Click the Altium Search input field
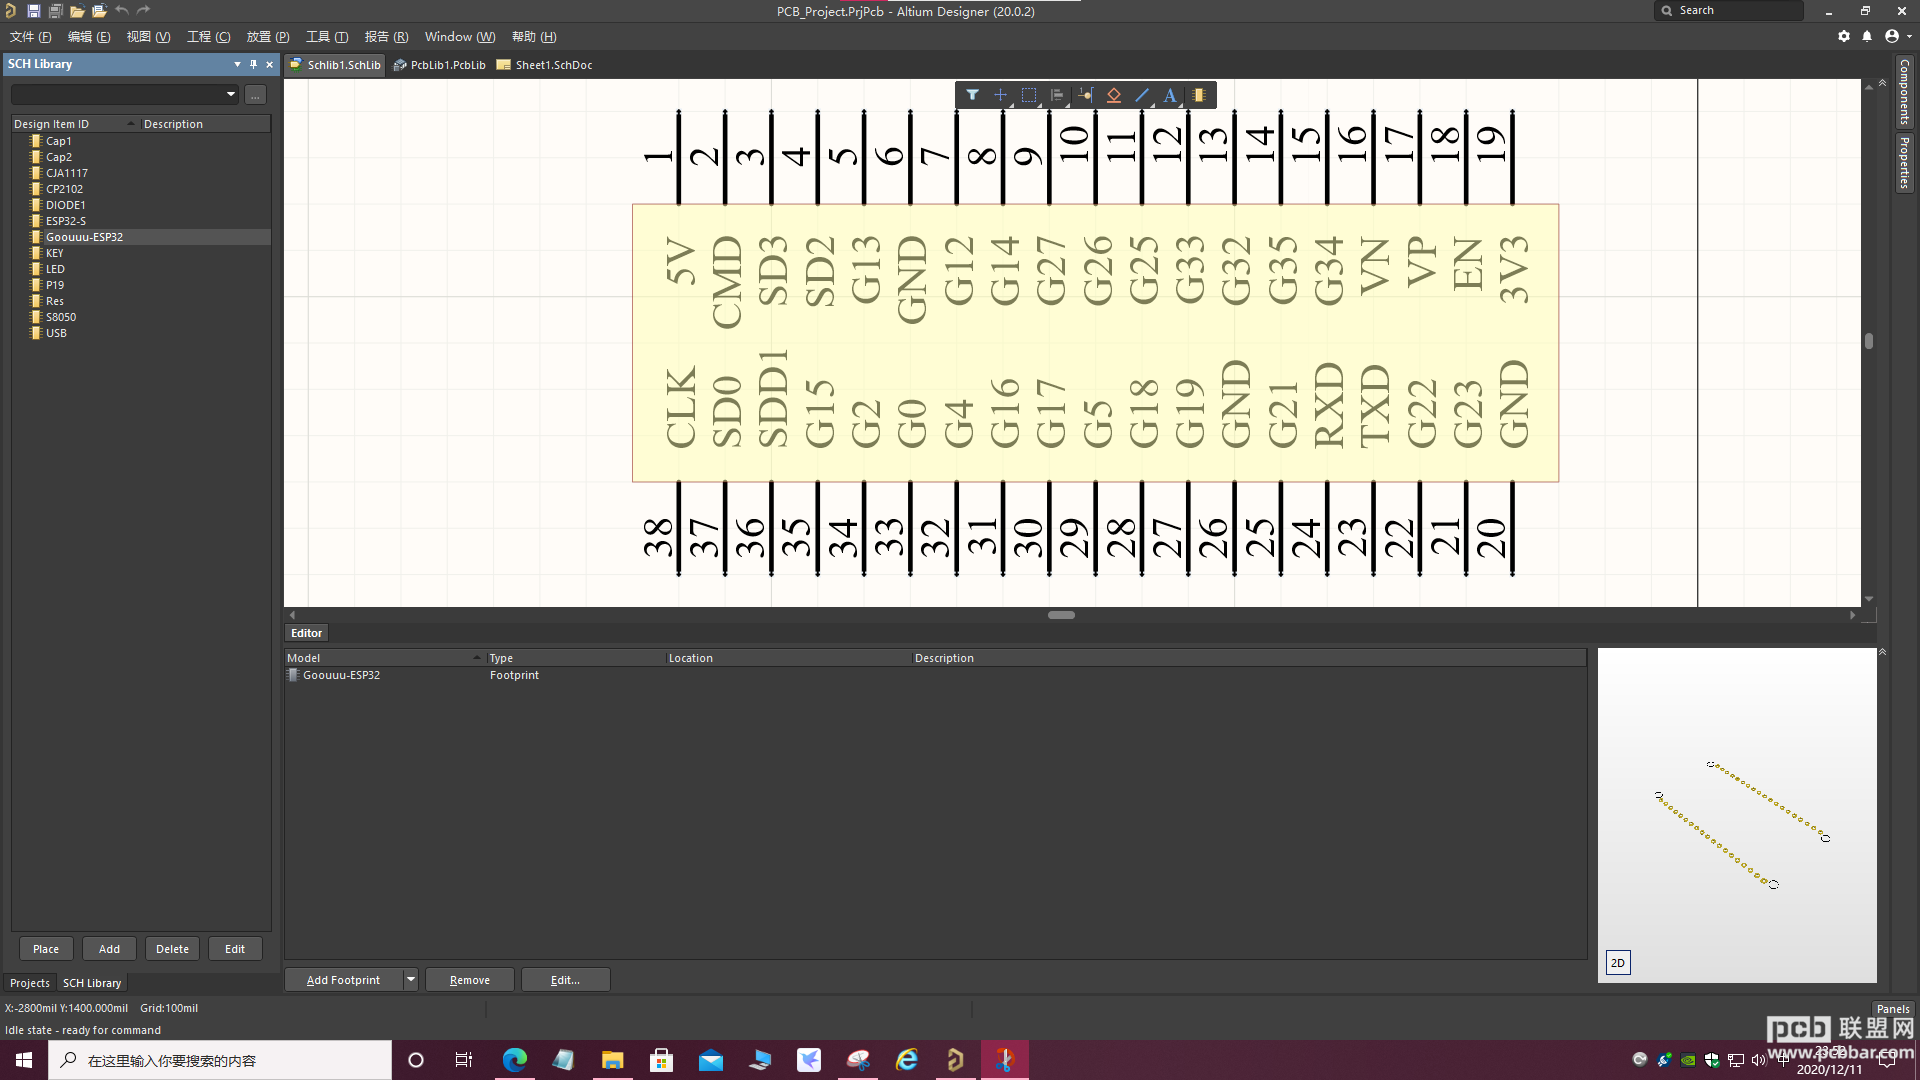 point(1730,11)
